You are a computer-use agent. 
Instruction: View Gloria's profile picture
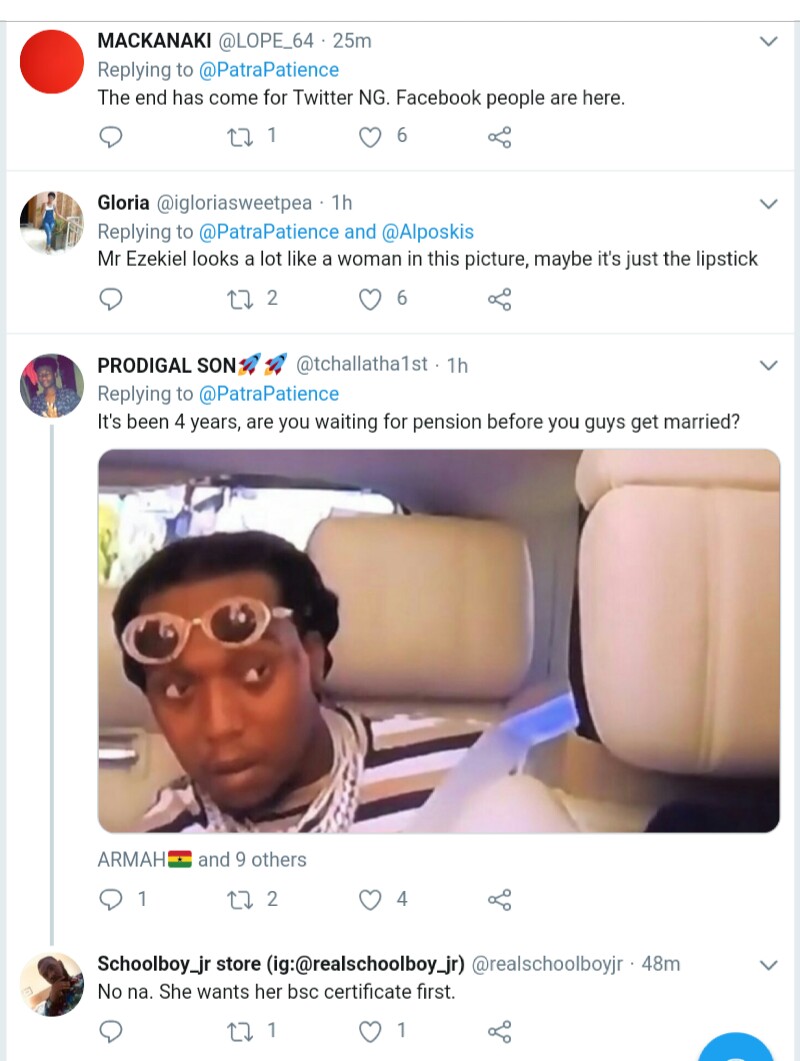pyautogui.click(x=52, y=222)
